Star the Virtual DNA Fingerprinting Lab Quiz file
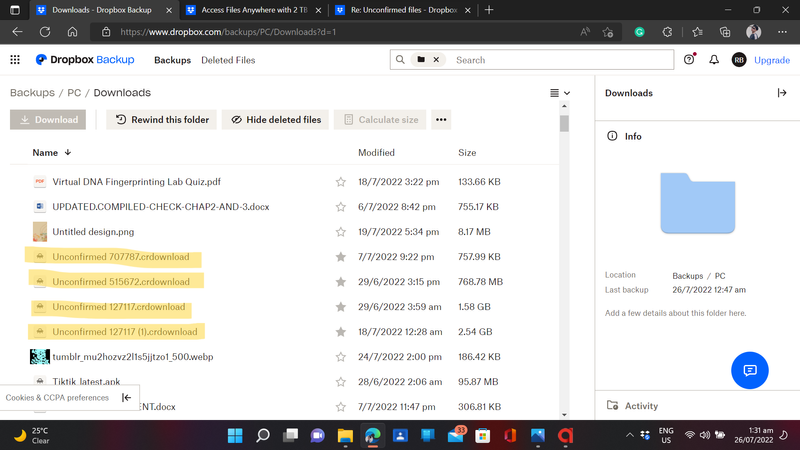The image size is (800, 450). 341,182
